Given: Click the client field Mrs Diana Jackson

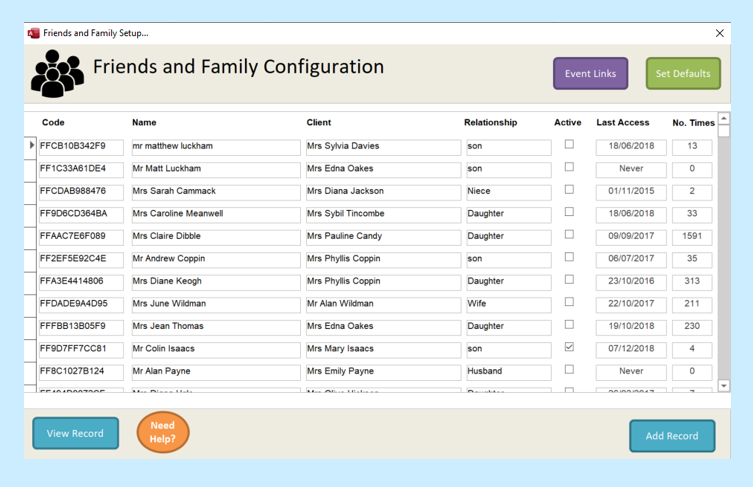Looking at the screenshot, I should [384, 192].
